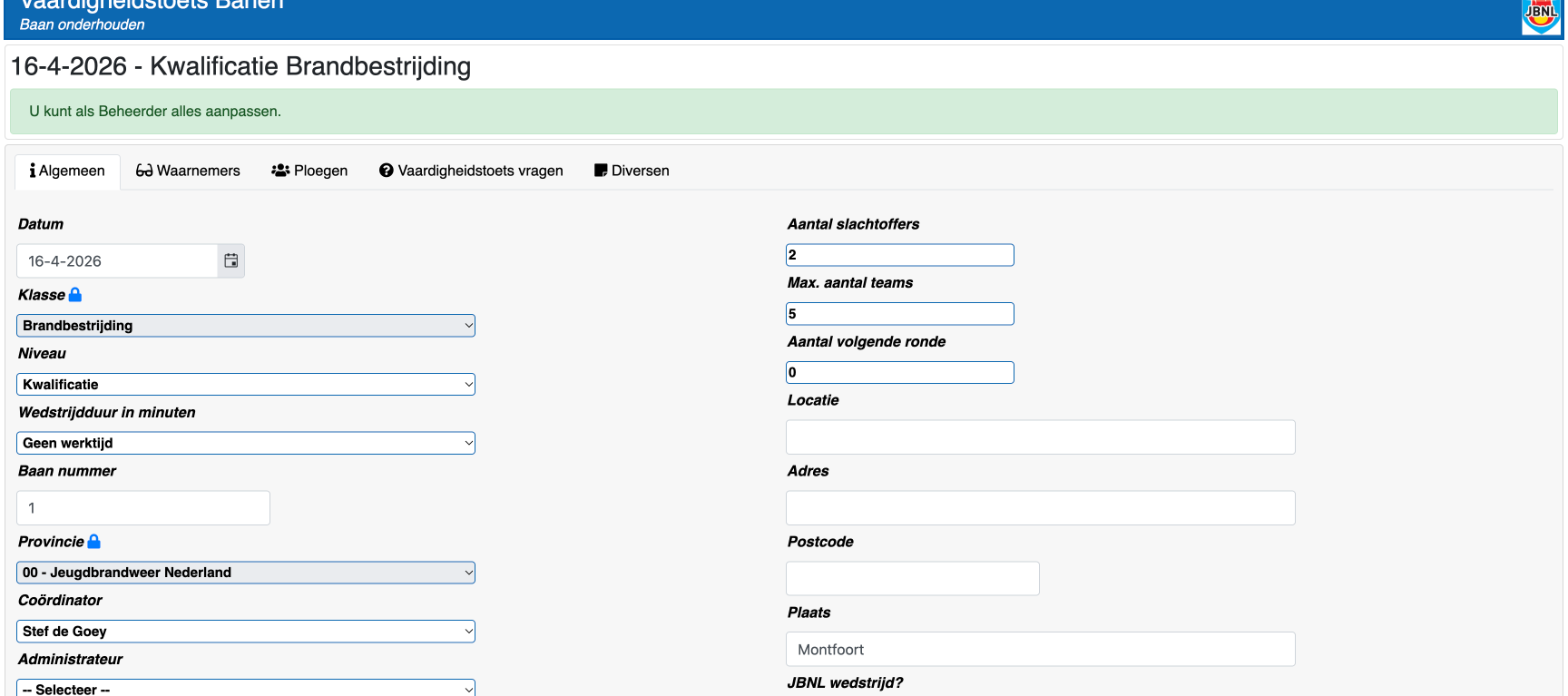This screenshot has width=1568, height=696.
Task: Open the Administrateur dropdown
Action: (246, 689)
